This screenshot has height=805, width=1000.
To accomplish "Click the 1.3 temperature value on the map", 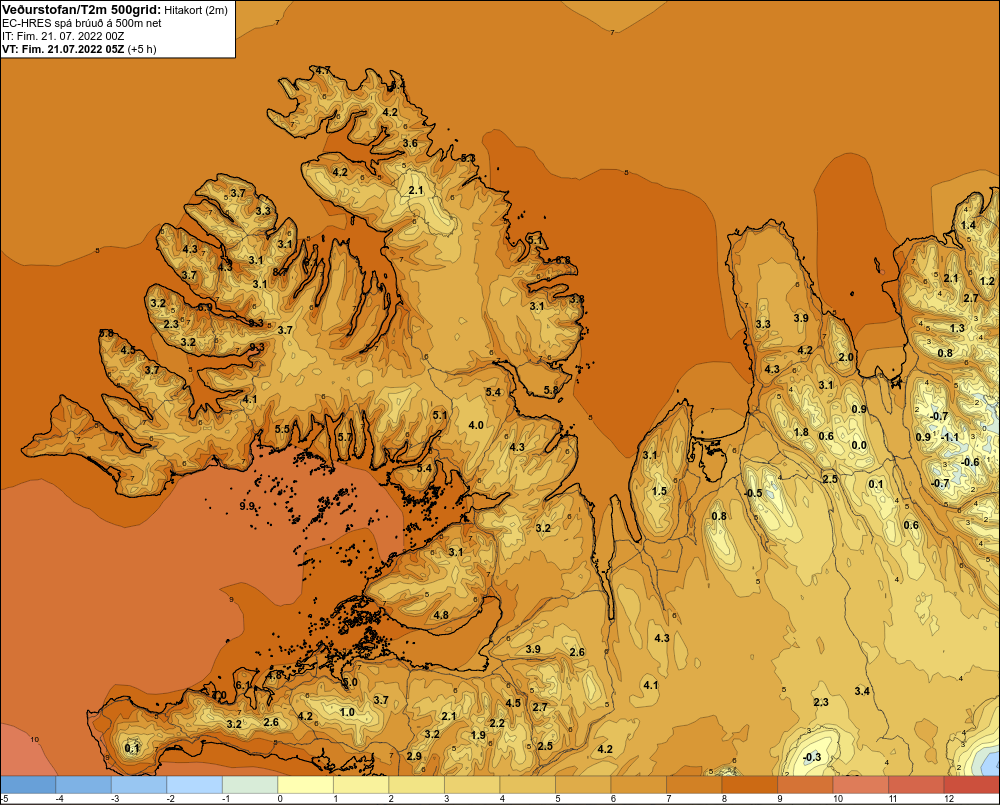I will click(x=957, y=328).
